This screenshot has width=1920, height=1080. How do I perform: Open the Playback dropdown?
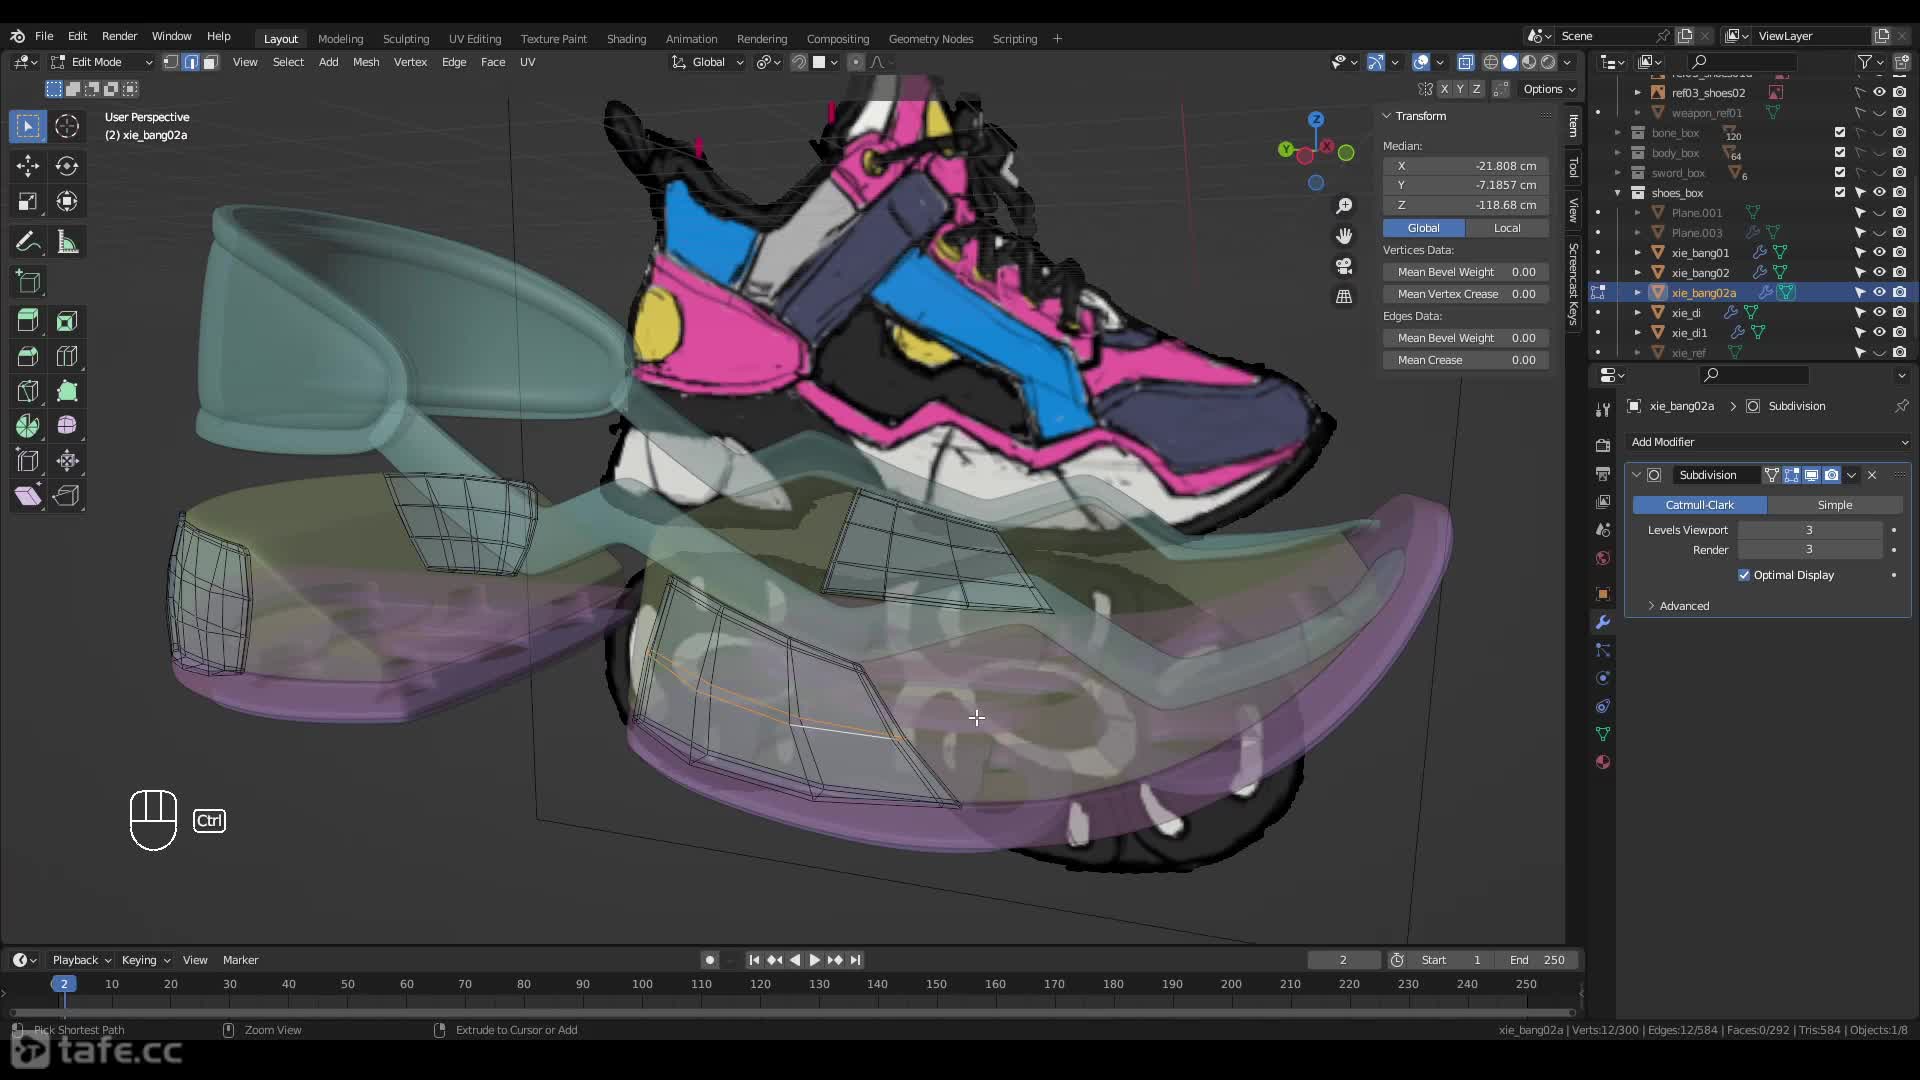(81, 960)
